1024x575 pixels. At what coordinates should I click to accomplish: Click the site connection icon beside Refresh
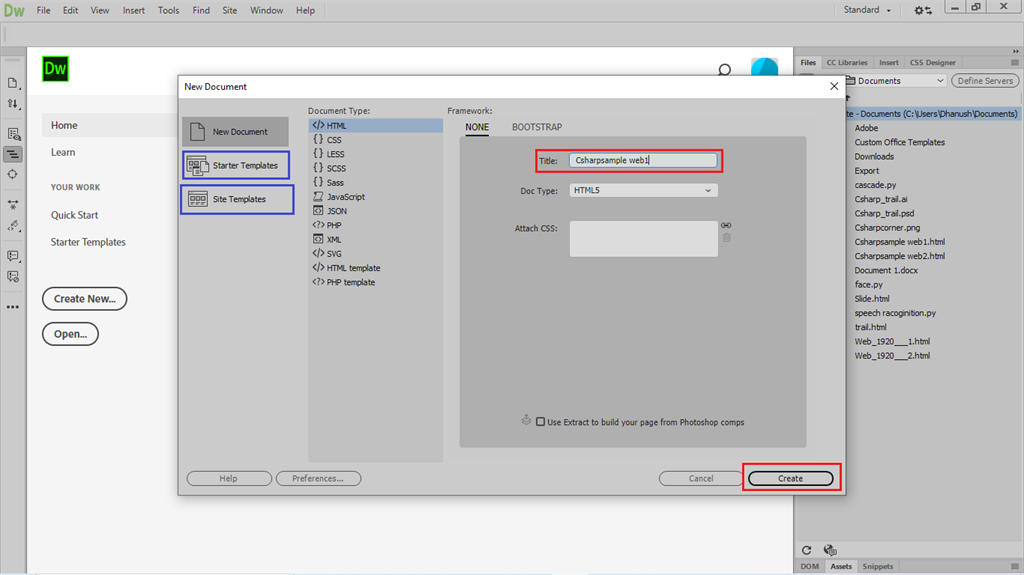(830, 550)
